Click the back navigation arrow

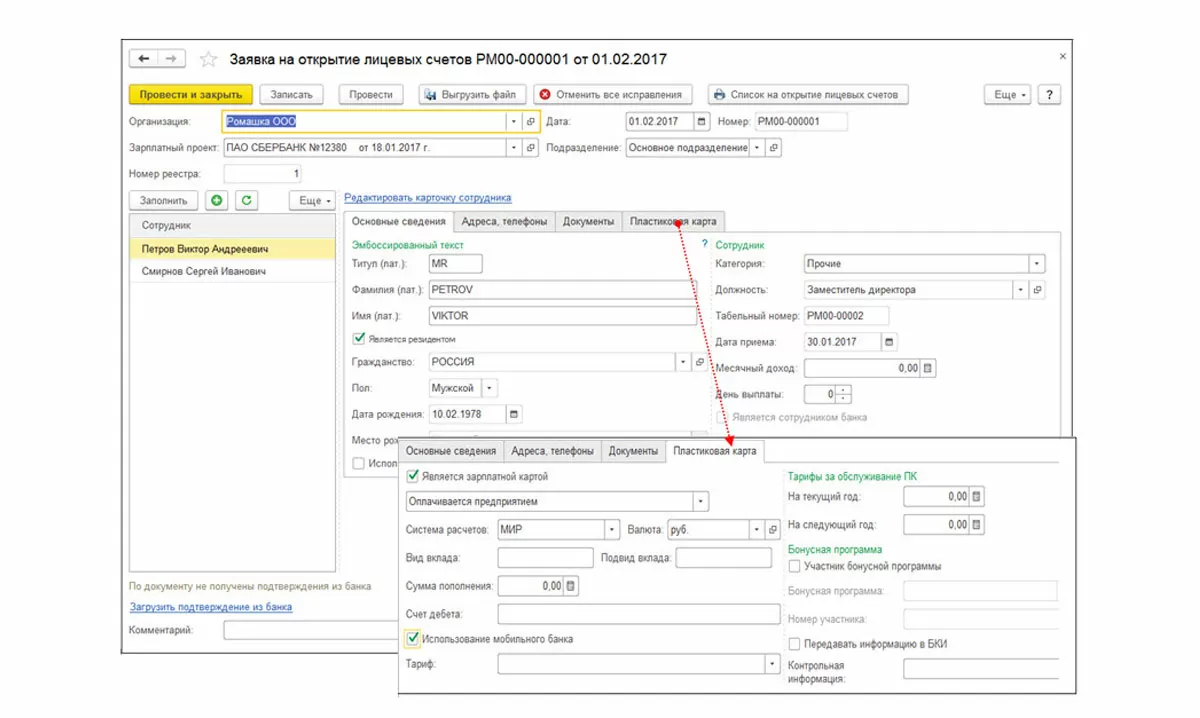145,59
